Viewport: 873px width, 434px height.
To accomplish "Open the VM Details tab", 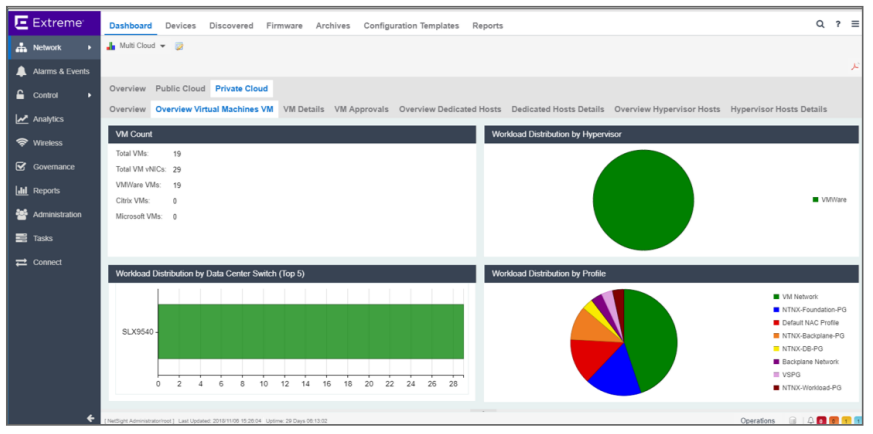I will coord(303,109).
